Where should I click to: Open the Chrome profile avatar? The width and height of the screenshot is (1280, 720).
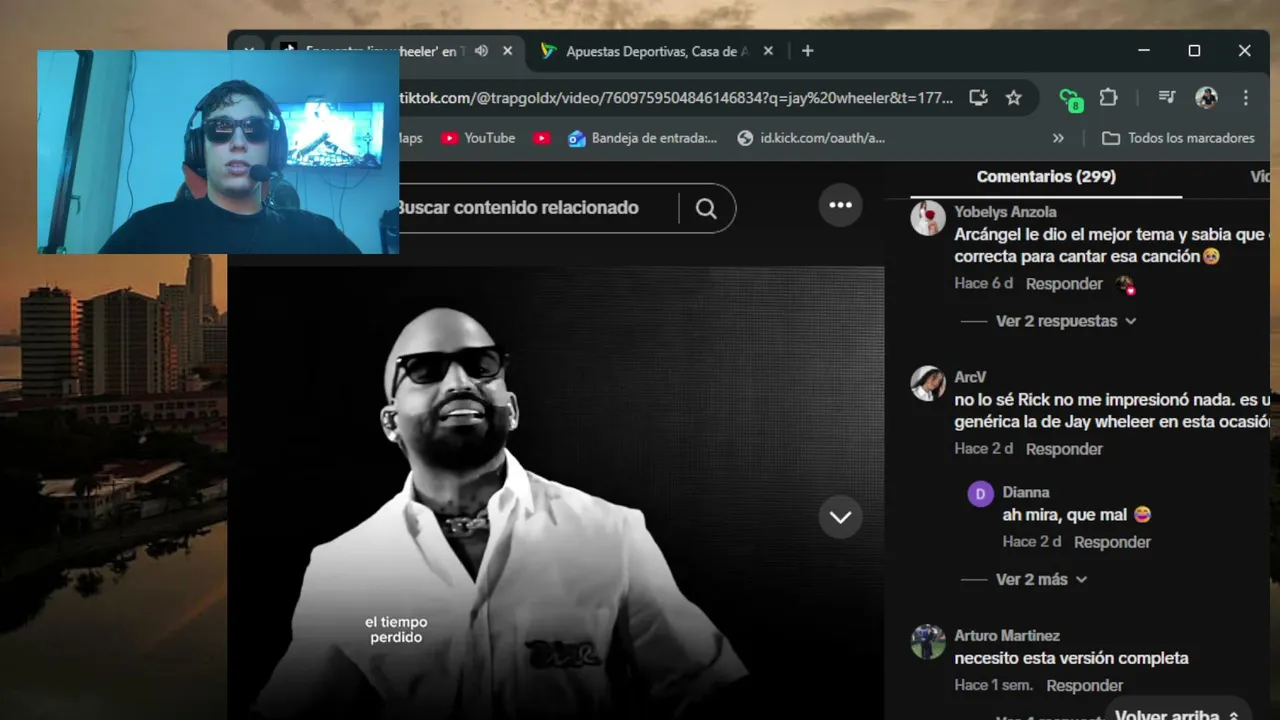(x=1206, y=97)
